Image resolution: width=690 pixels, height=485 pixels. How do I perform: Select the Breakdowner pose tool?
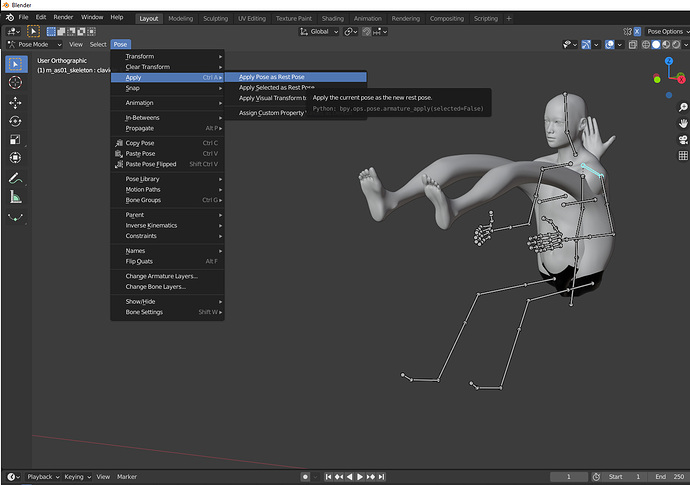(15, 217)
